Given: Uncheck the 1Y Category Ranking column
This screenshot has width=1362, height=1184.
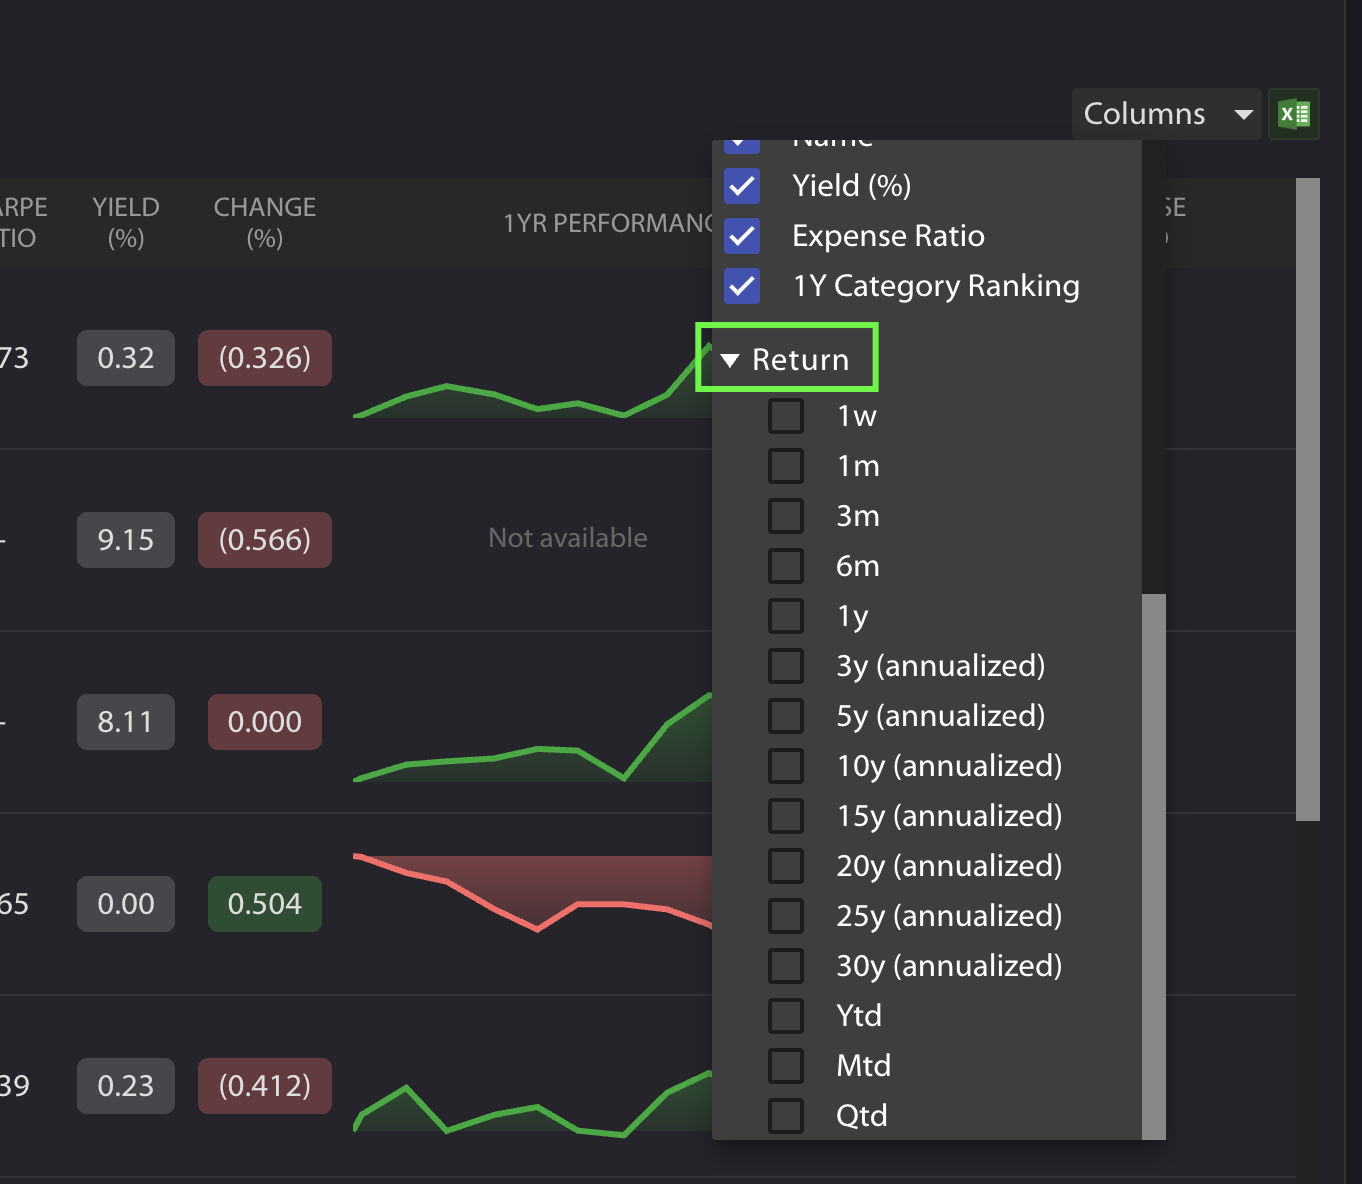Looking at the screenshot, I should (x=742, y=286).
